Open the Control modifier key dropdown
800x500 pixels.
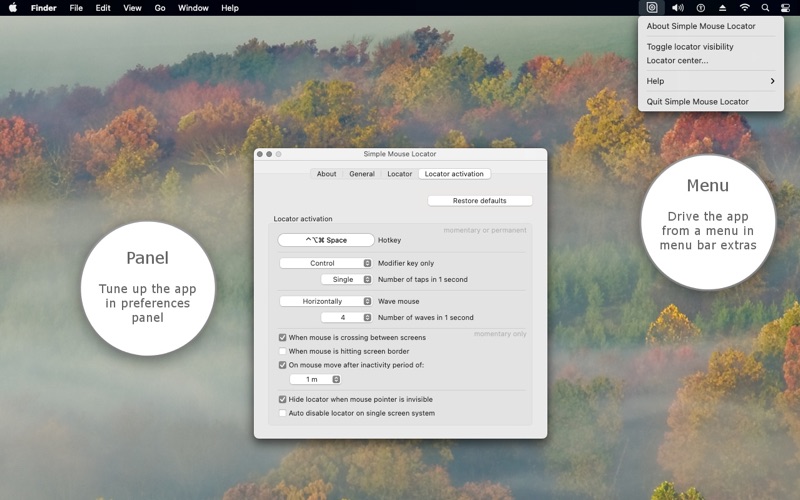click(x=325, y=264)
